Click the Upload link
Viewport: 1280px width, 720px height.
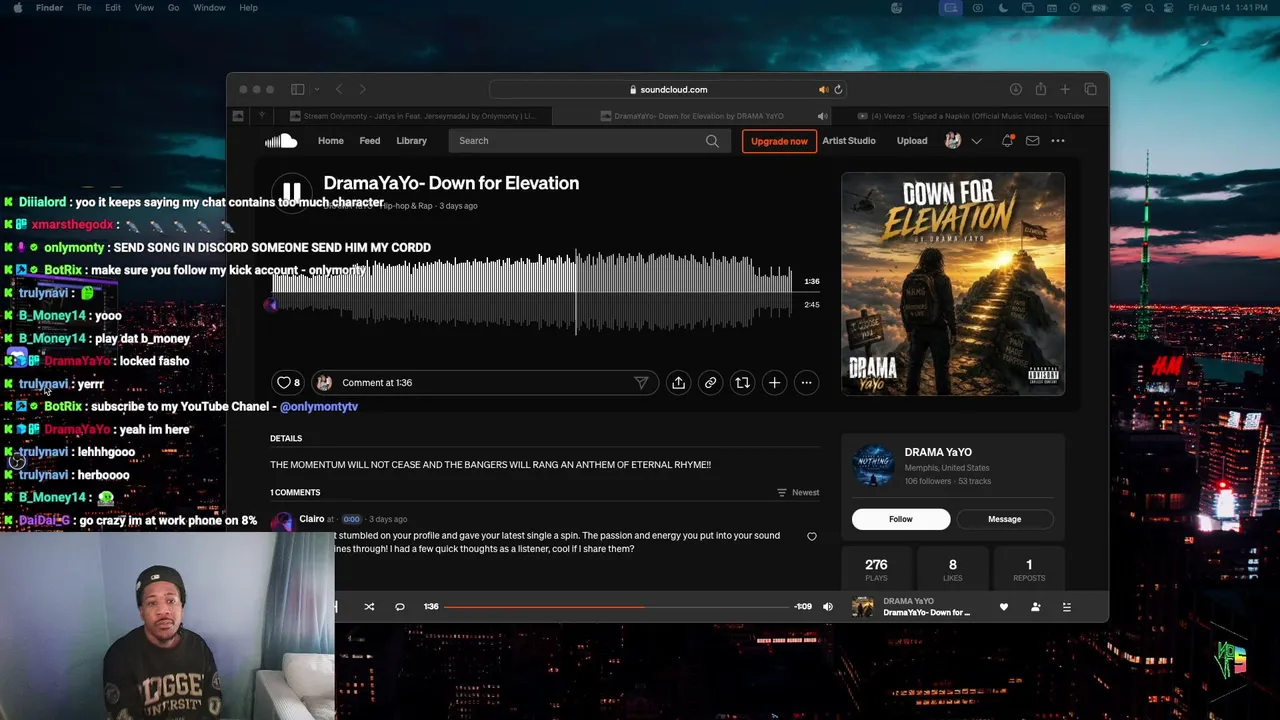pos(912,141)
